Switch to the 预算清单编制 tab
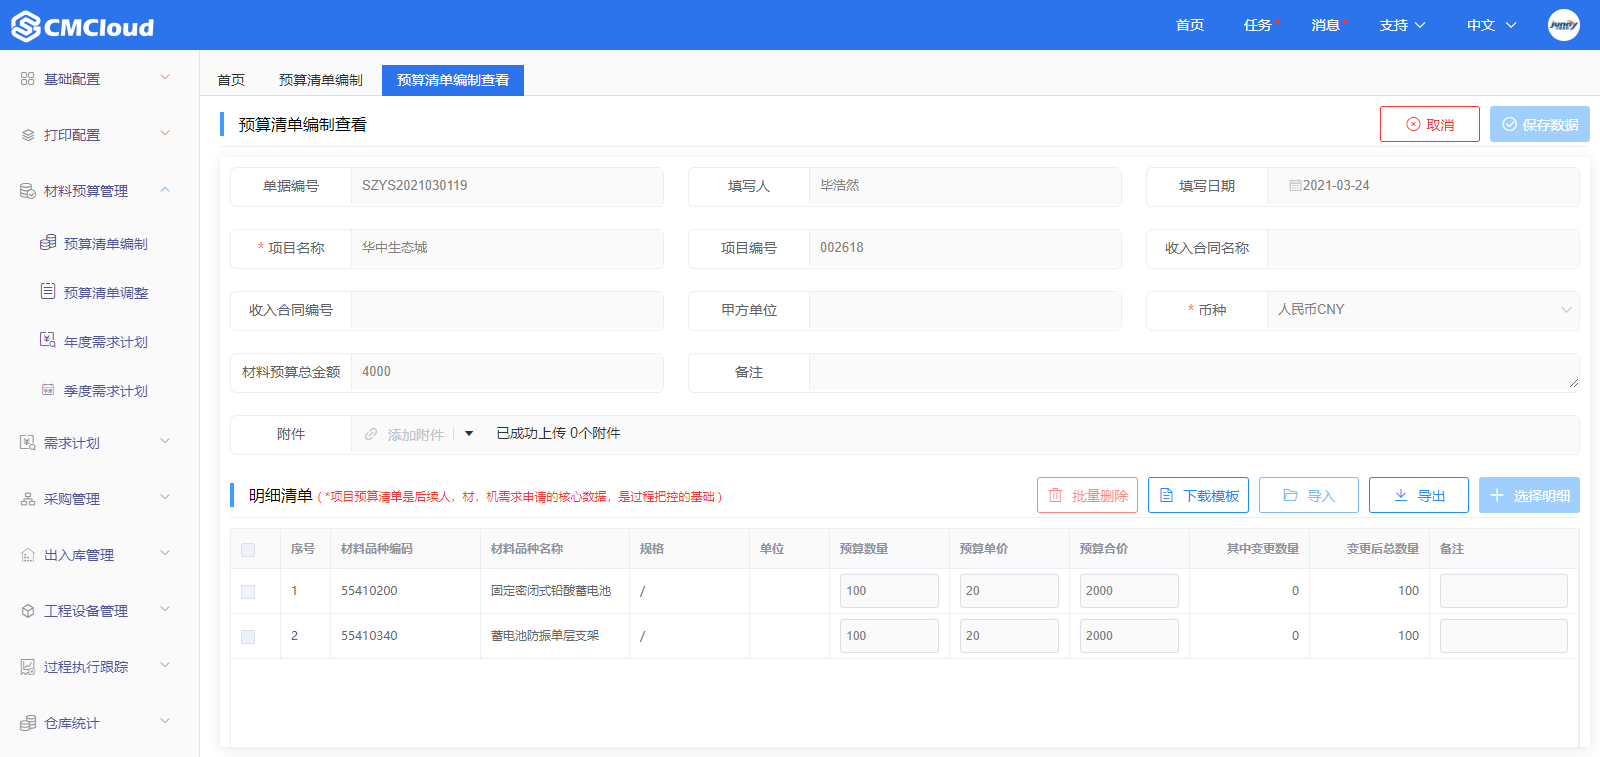 point(320,80)
